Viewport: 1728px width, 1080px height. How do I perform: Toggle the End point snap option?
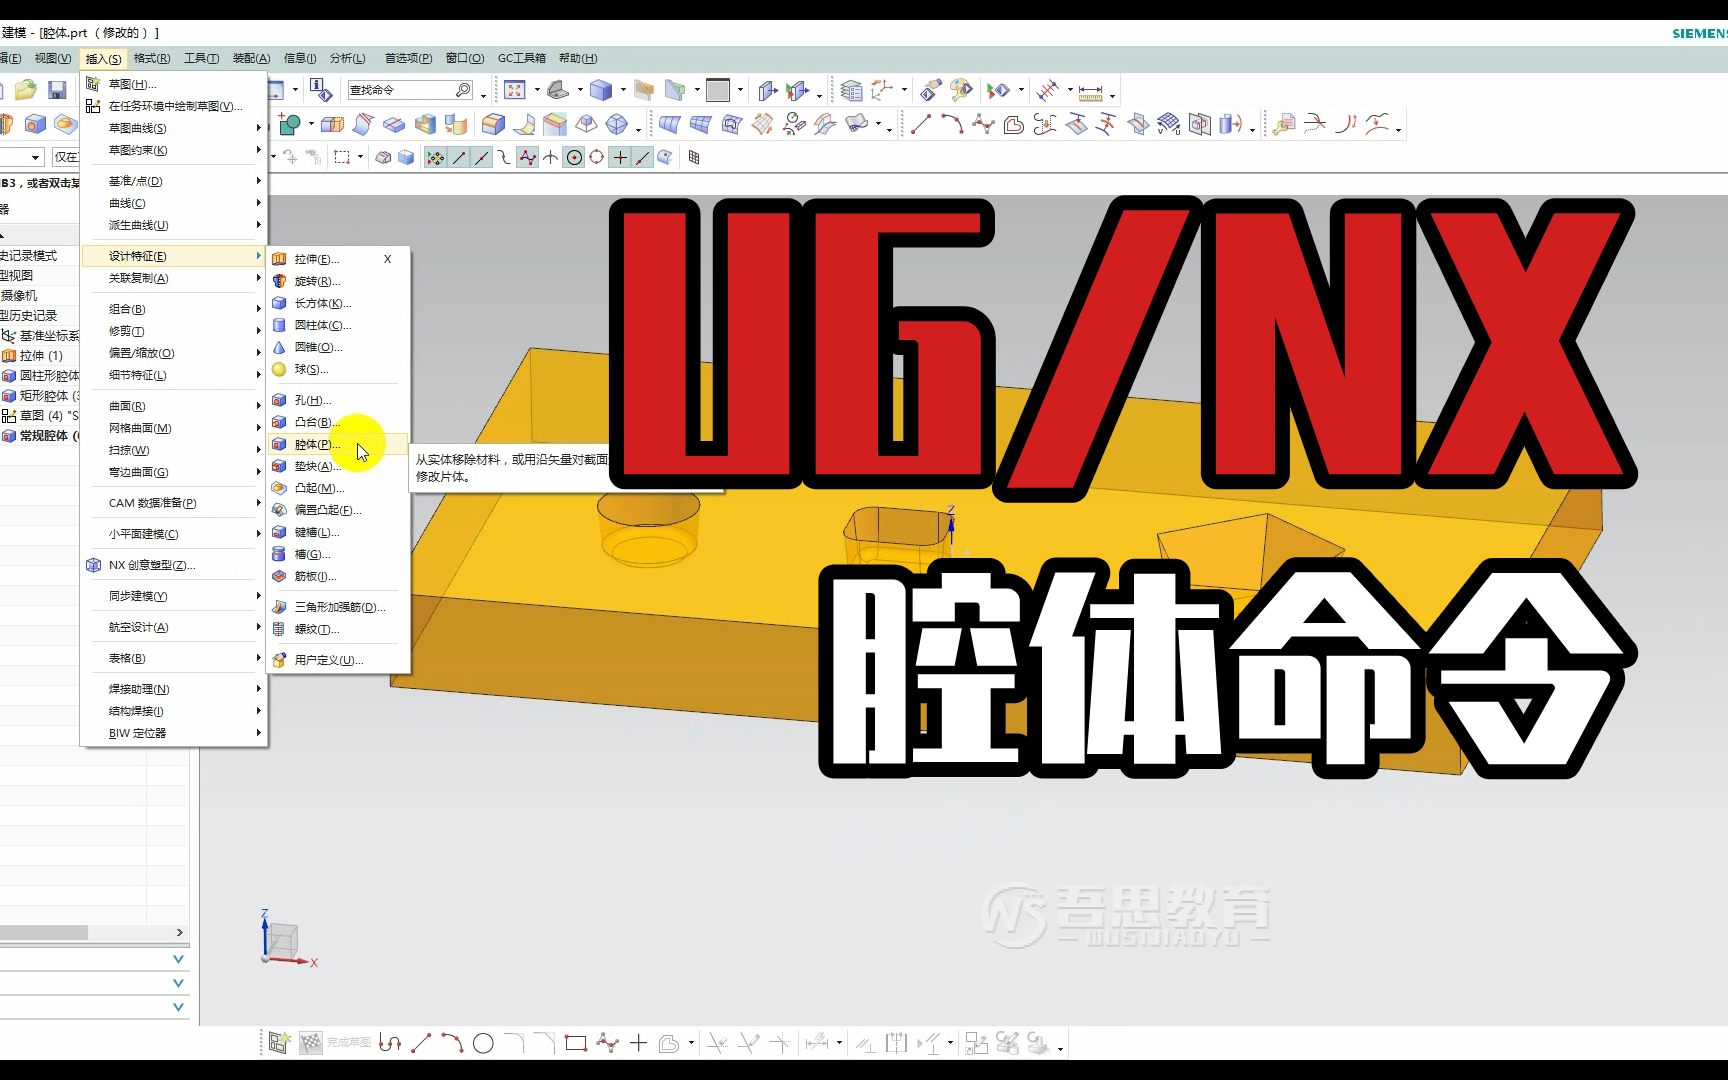pos(459,158)
